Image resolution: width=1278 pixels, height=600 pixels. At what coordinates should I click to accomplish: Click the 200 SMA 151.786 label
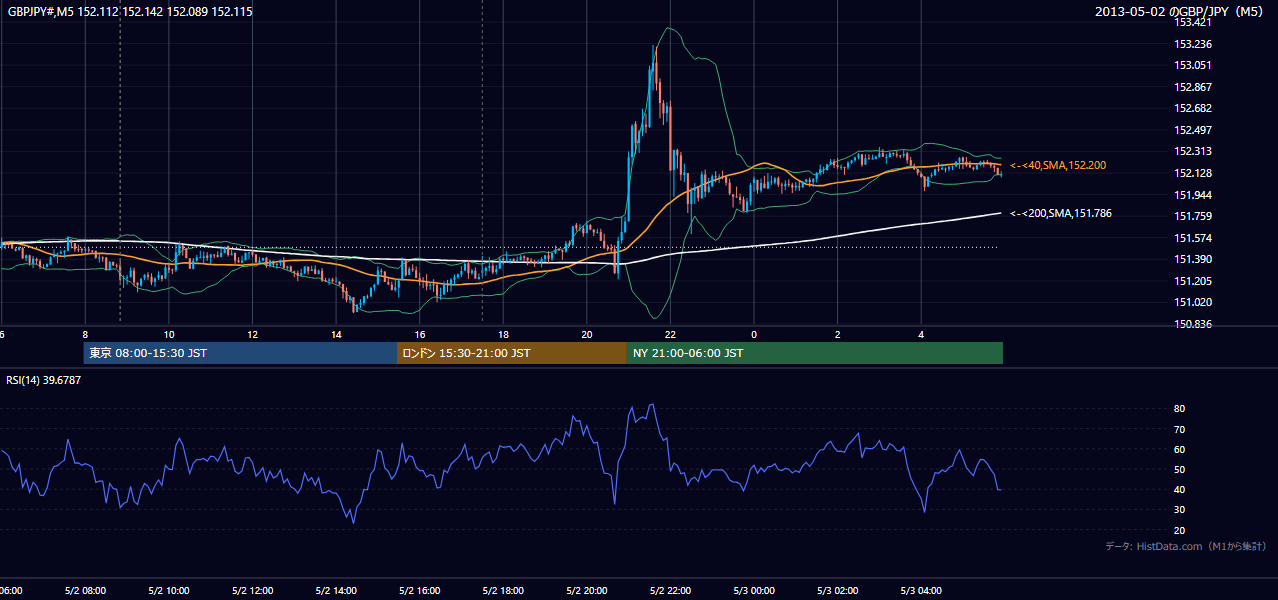coord(1060,213)
